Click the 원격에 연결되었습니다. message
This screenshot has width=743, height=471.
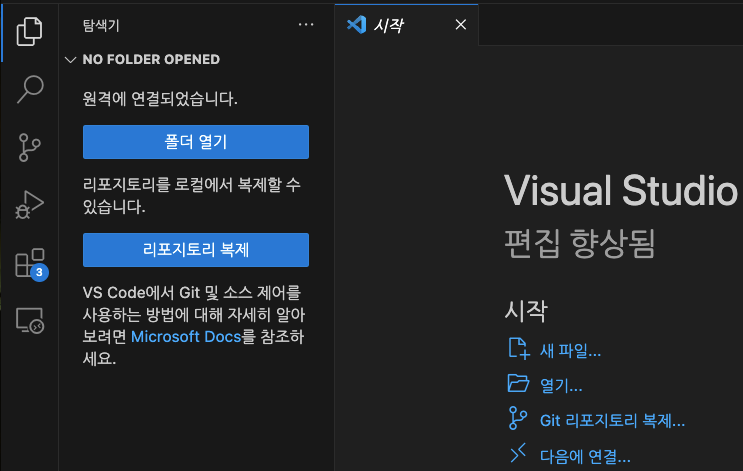click(160, 99)
